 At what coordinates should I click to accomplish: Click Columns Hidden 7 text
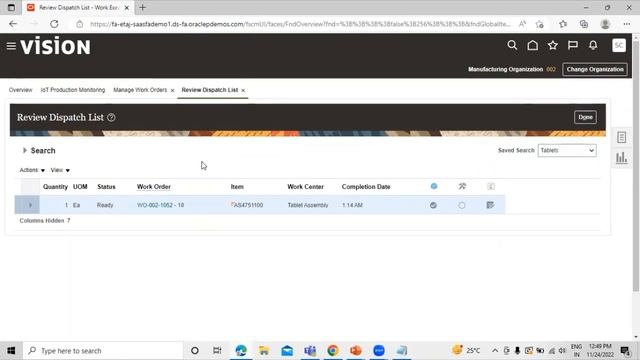pyautogui.click(x=45, y=220)
